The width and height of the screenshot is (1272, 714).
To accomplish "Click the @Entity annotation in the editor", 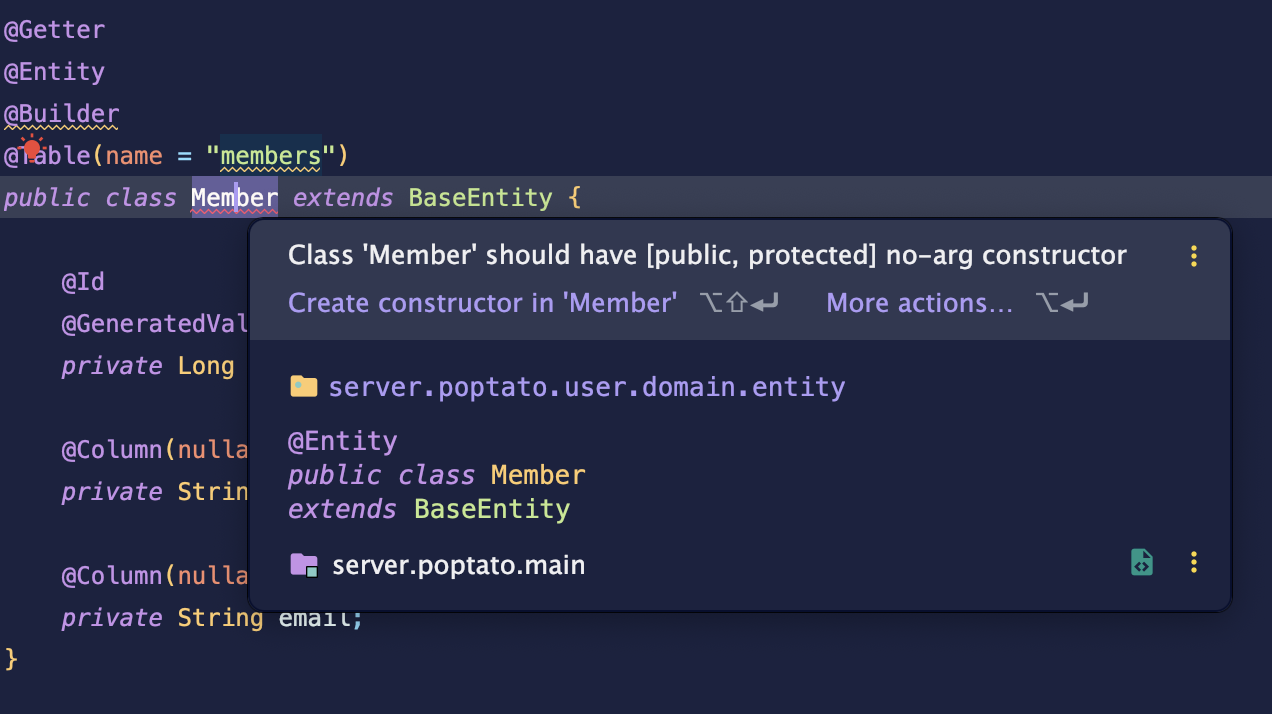I will pyautogui.click(x=55, y=72).
